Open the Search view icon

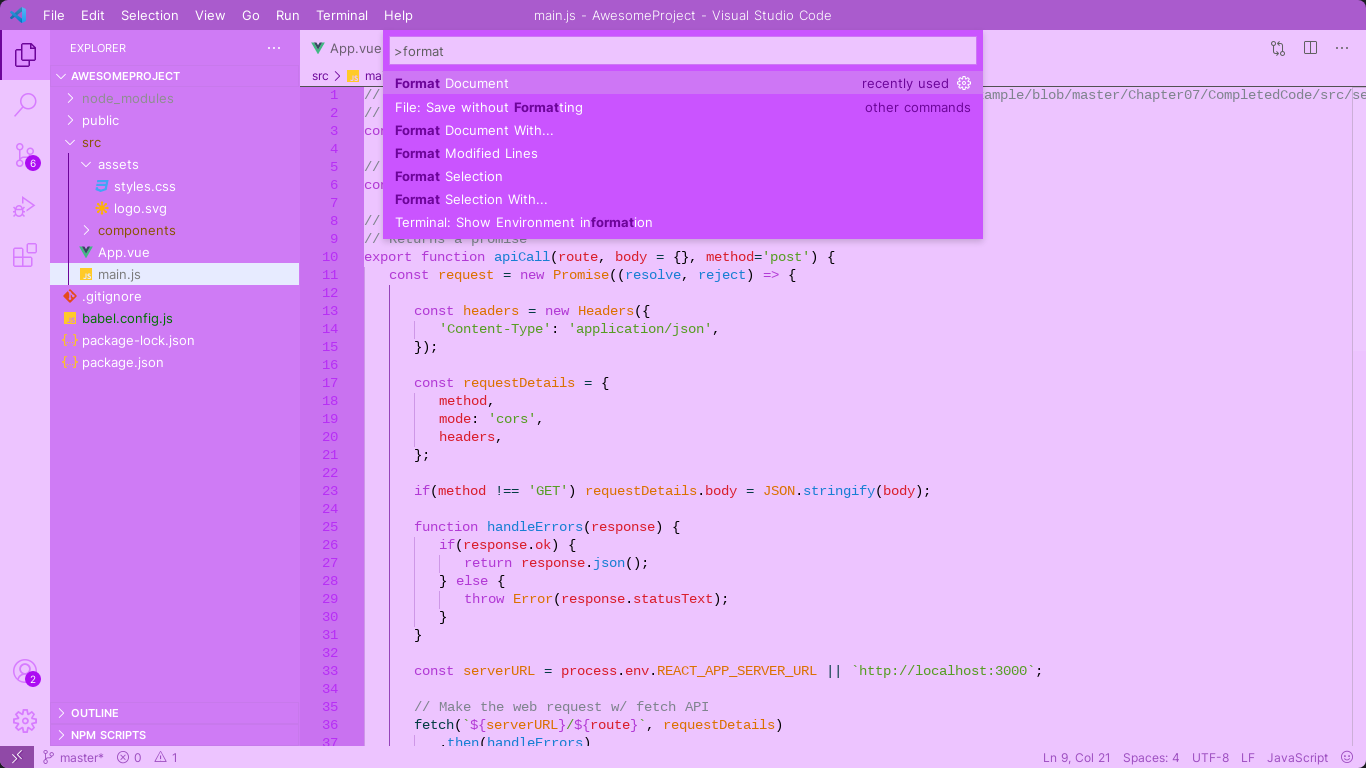25,104
